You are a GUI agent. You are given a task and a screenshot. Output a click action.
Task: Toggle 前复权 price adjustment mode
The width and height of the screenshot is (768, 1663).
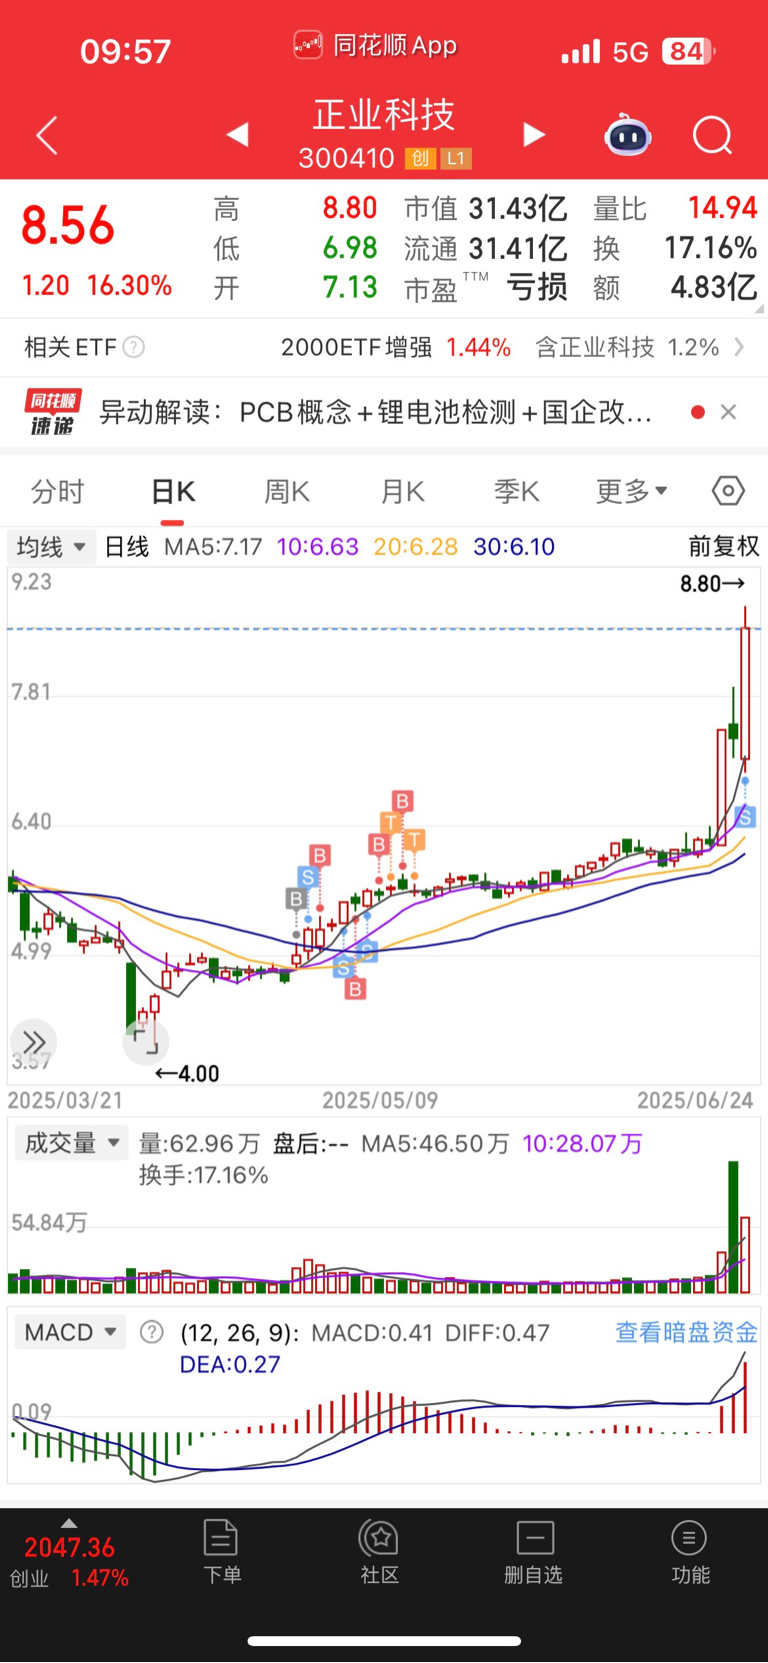pos(724,546)
